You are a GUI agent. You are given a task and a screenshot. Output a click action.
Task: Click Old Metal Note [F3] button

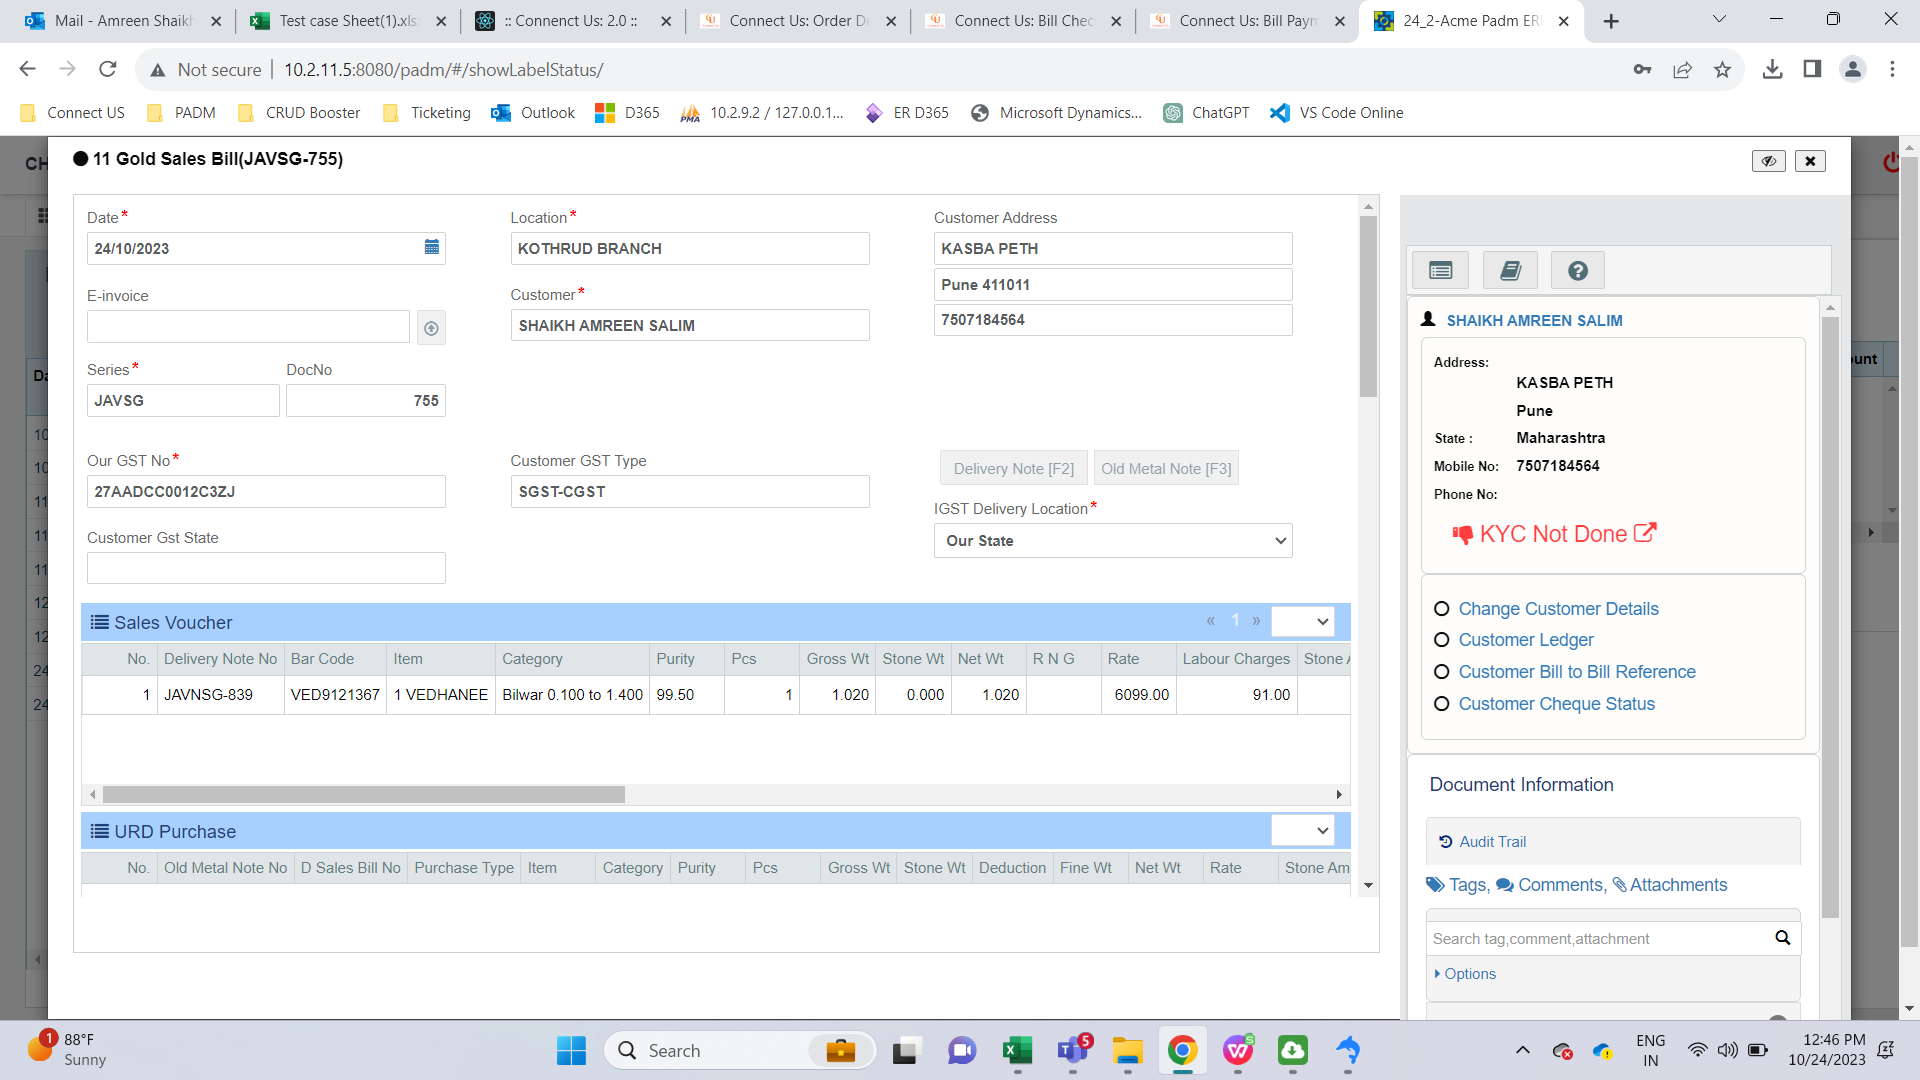pyautogui.click(x=1166, y=468)
